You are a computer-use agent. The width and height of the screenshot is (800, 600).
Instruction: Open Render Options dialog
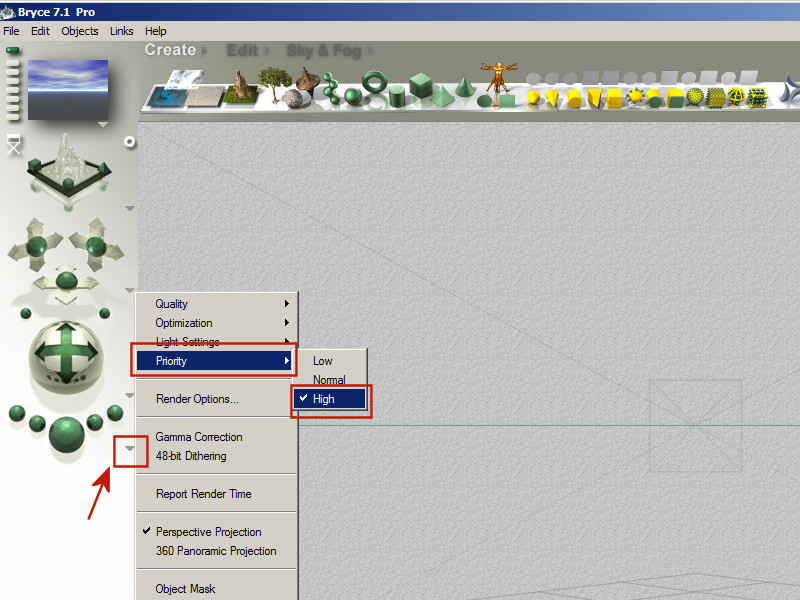(x=216, y=399)
